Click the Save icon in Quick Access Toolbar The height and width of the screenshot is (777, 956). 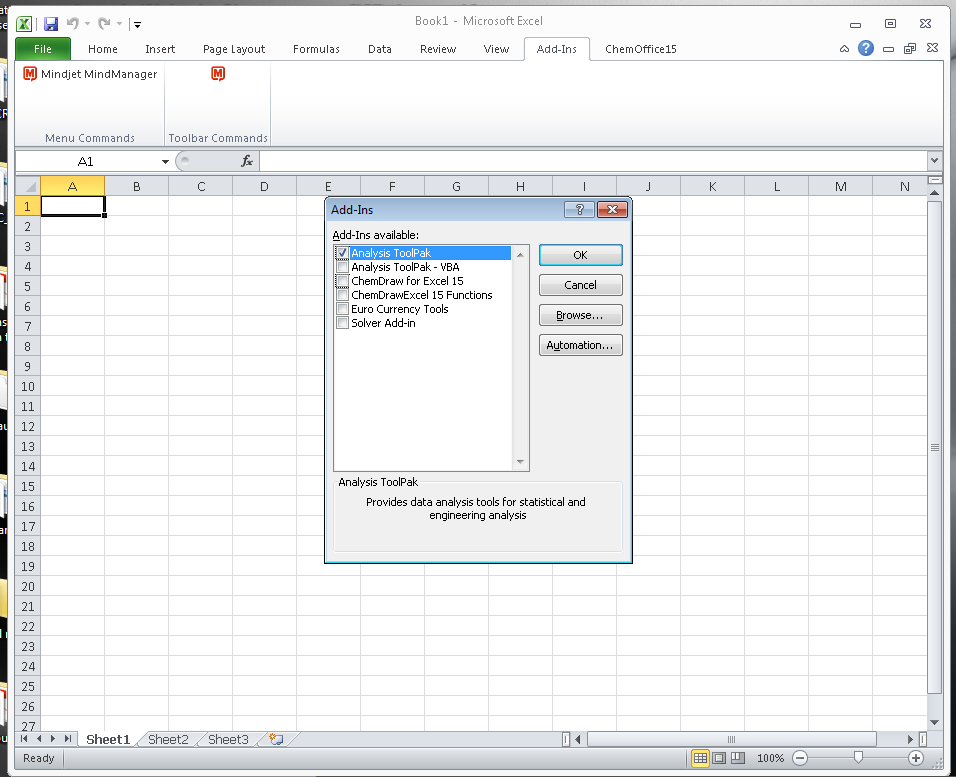[x=51, y=23]
